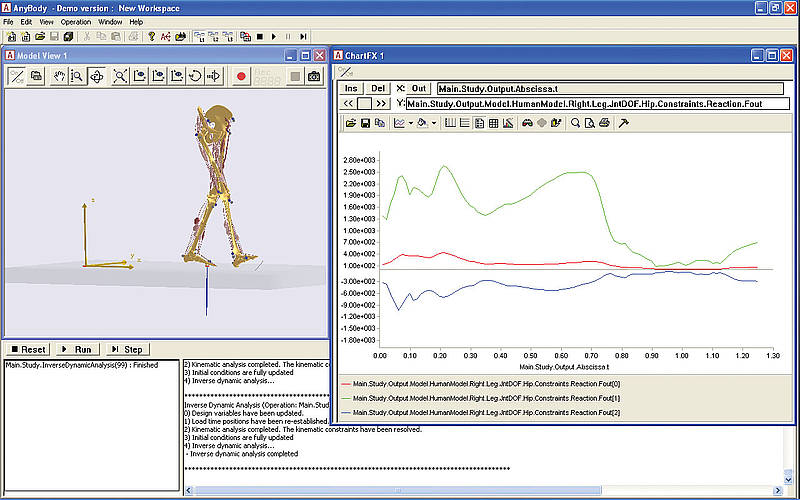This screenshot has width=800, height=500.
Task: Open the File menu
Action: pyautogui.click(x=8, y=22)
